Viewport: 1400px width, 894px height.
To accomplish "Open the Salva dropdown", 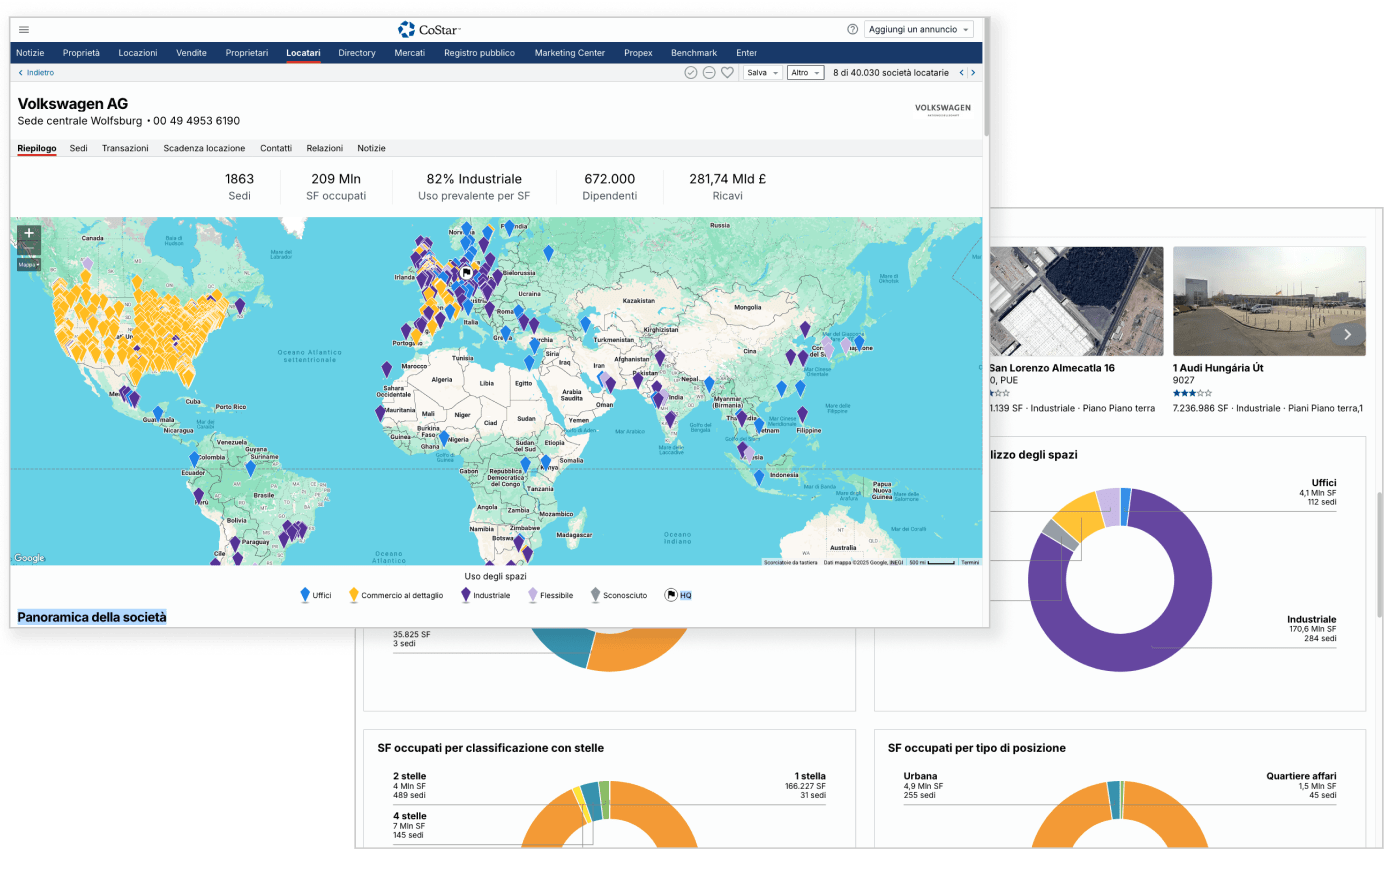I will tap(762, 73).
